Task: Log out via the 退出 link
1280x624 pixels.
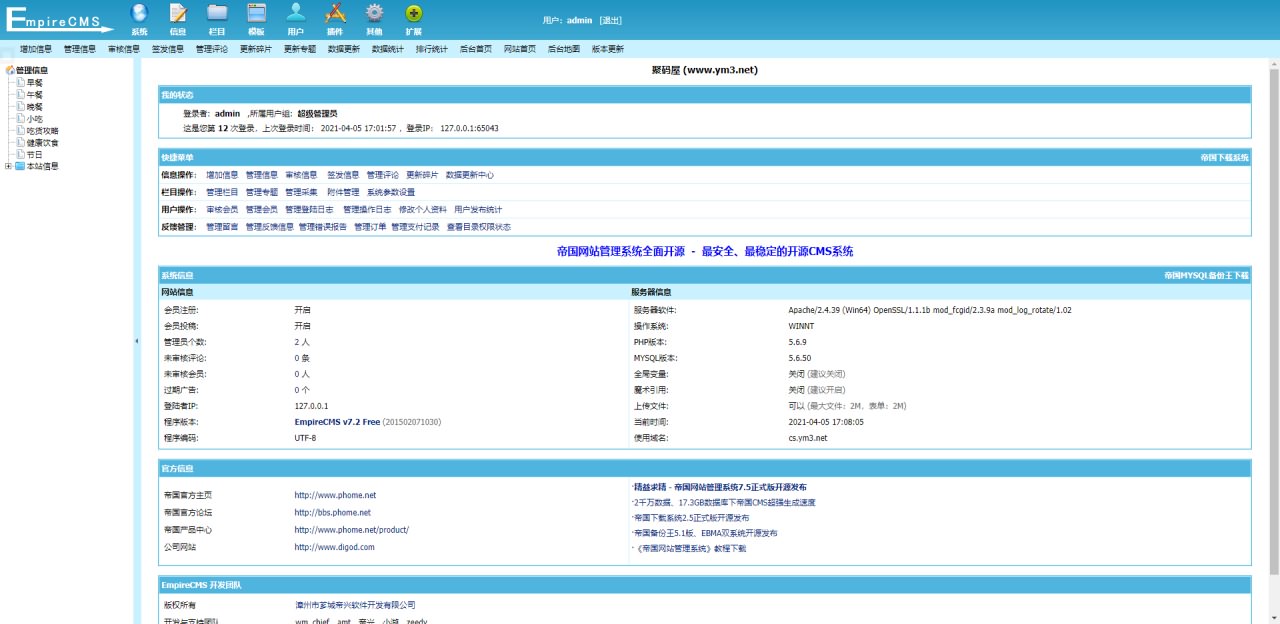Action: click(x=611, y=20)
